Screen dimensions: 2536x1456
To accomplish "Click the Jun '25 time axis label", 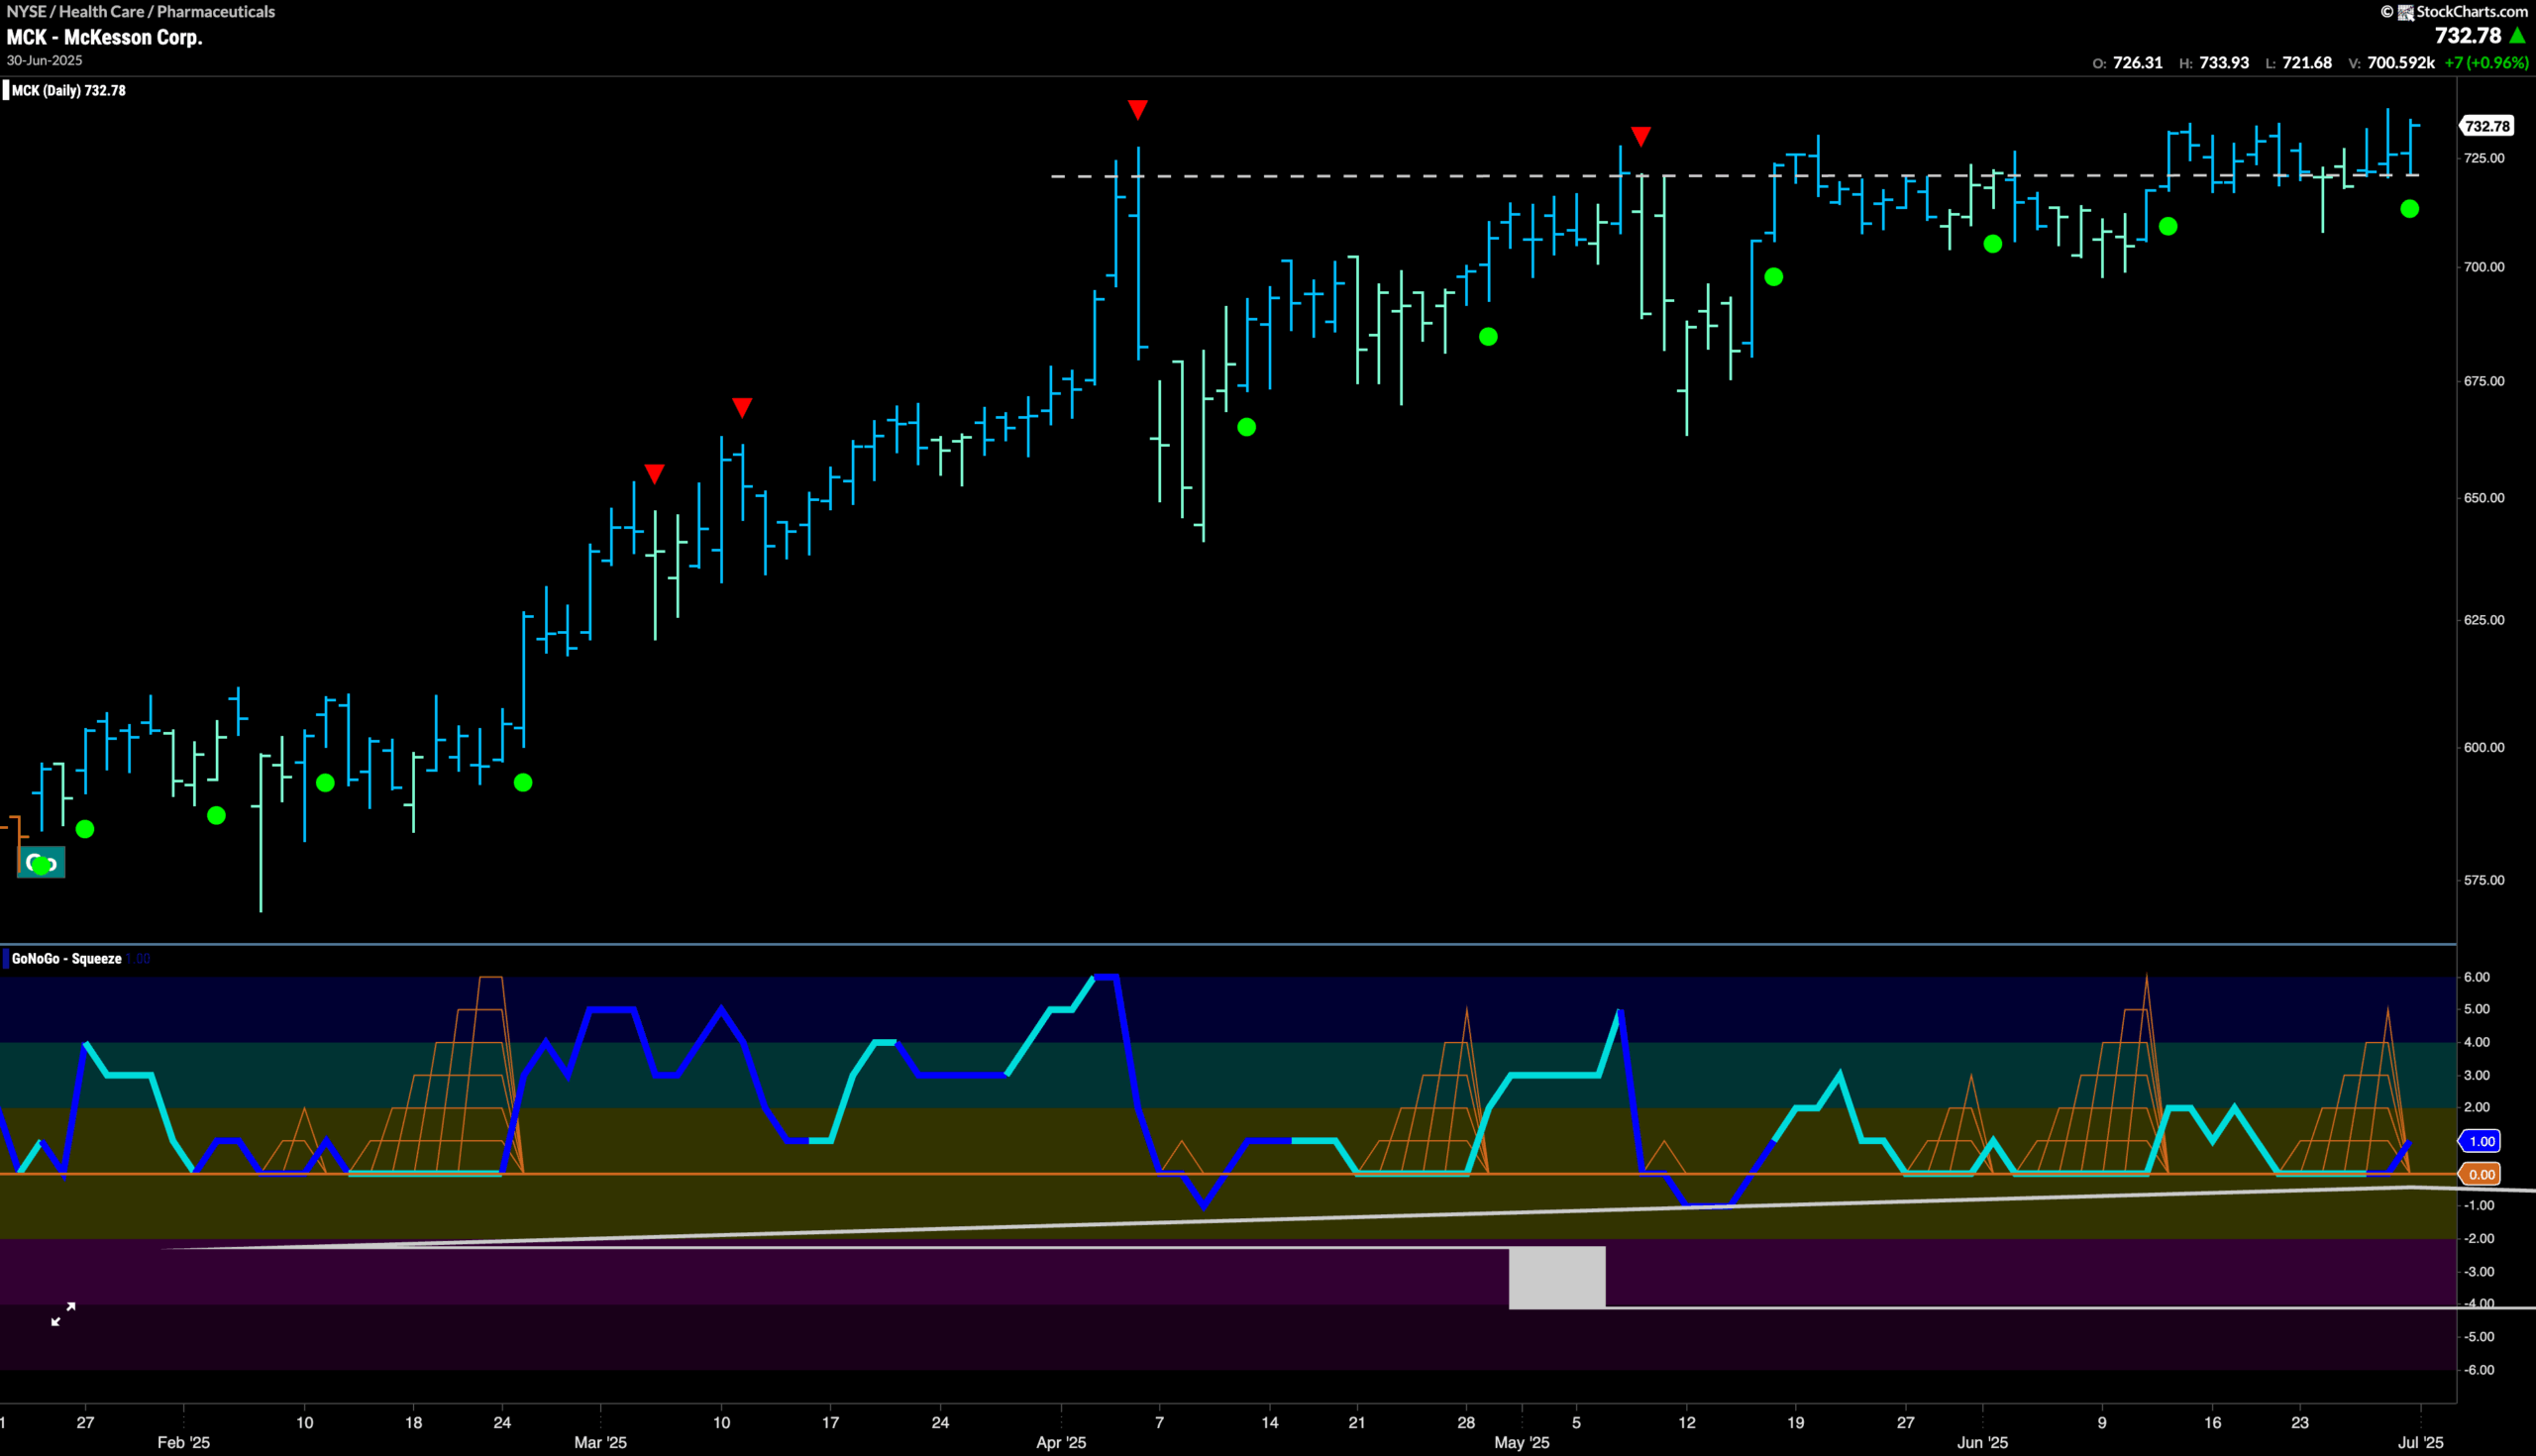I will [x=1982, y=1442].
